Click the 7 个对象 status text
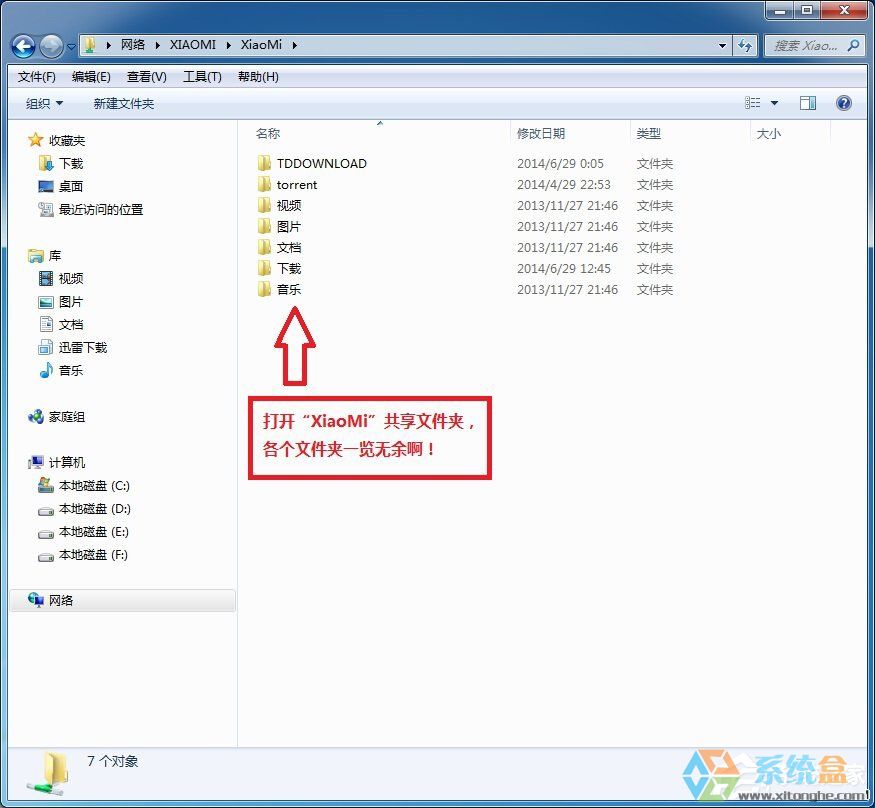Screen dimensions: 875x808 (x=112, y=761)
